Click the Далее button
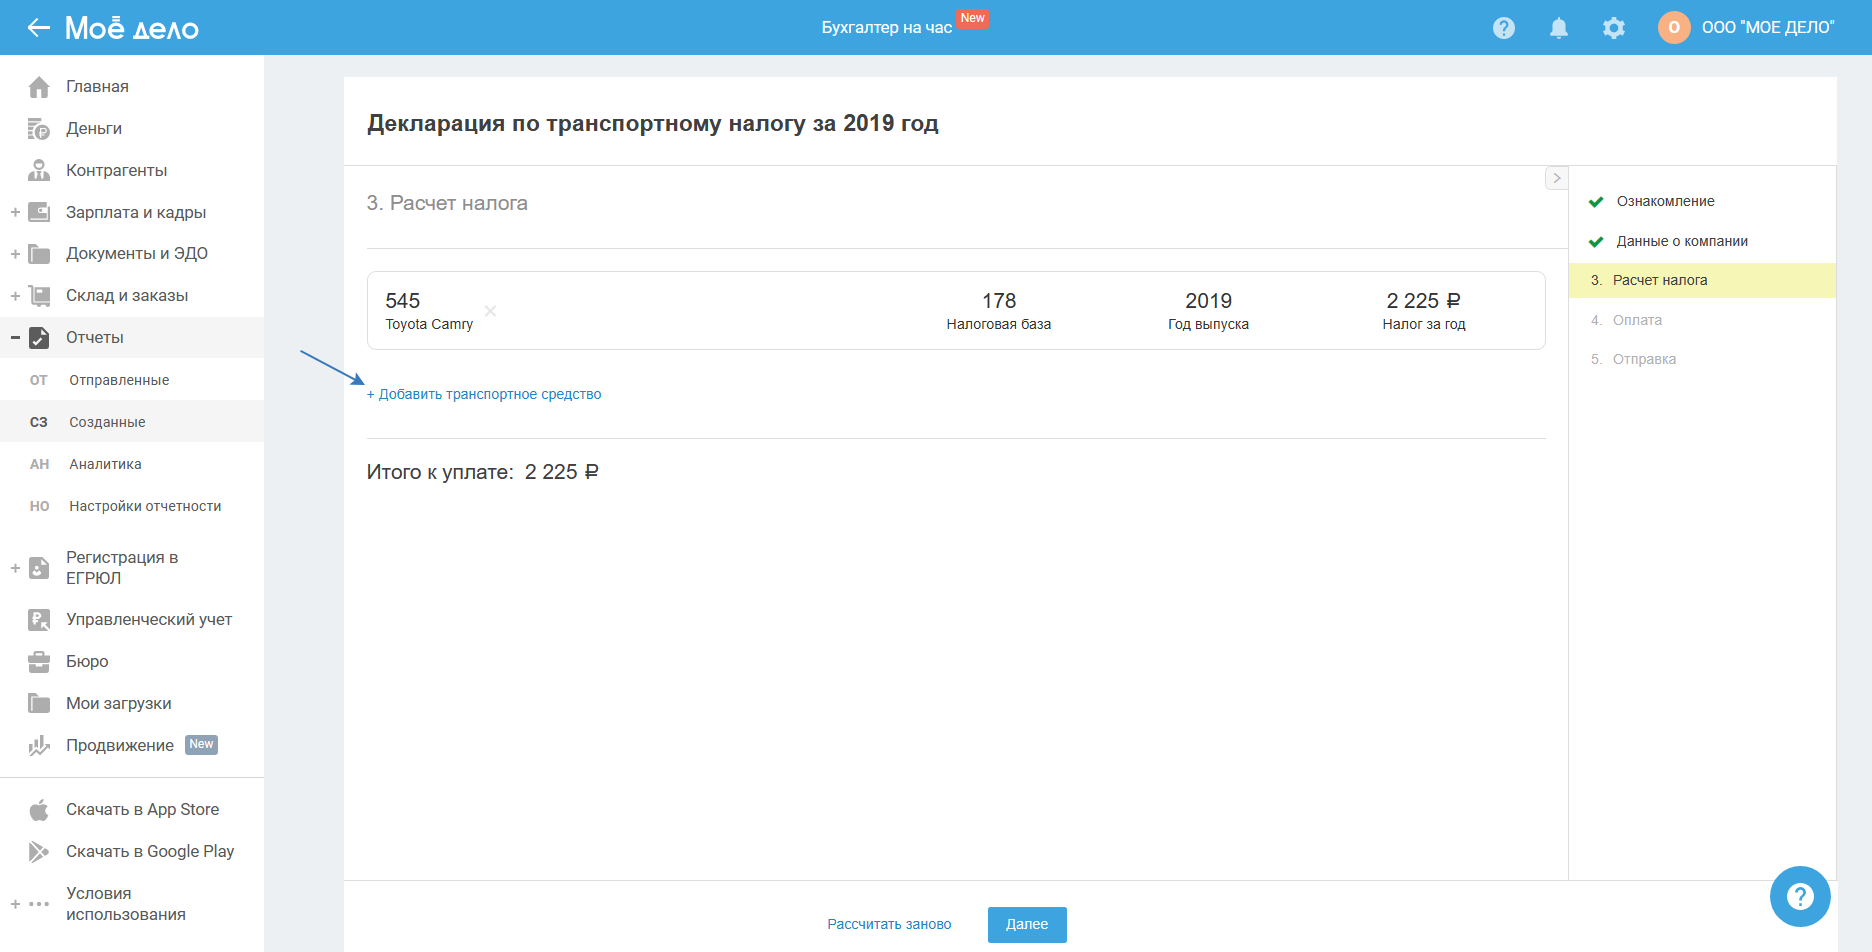 point(1027,925)
